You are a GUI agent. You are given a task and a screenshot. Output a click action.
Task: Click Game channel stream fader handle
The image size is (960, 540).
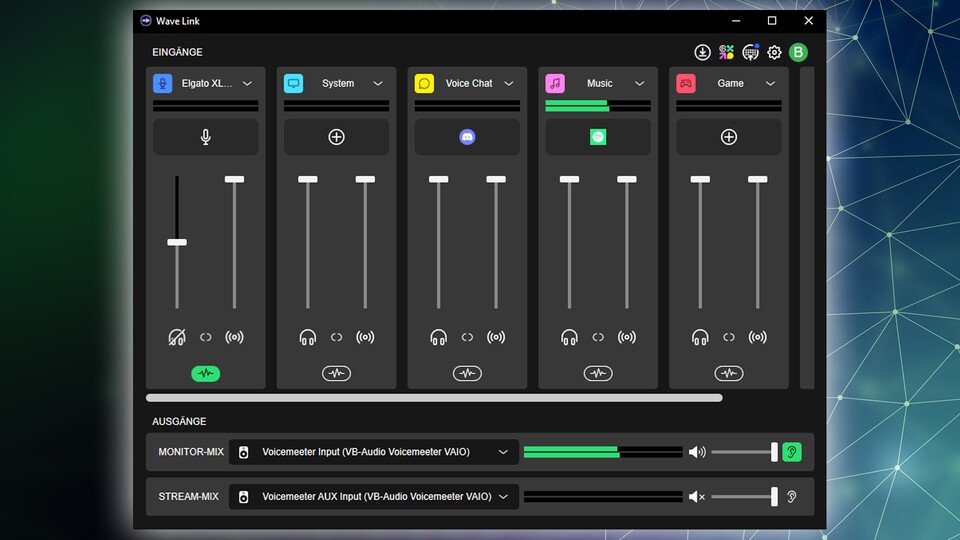(x=757, y=179)
